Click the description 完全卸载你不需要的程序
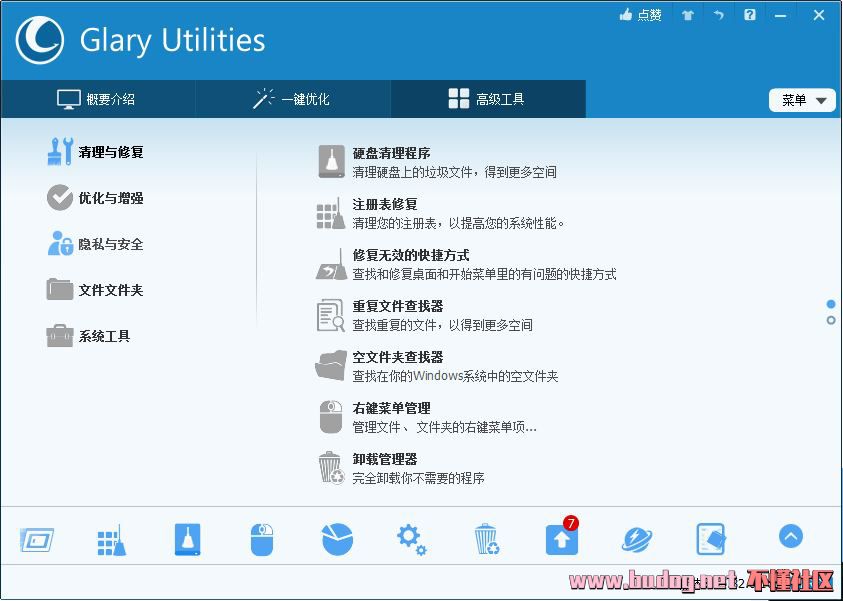The height and width of the screenshot is (601, 843). pyautogui.click(x=418, y=478)
